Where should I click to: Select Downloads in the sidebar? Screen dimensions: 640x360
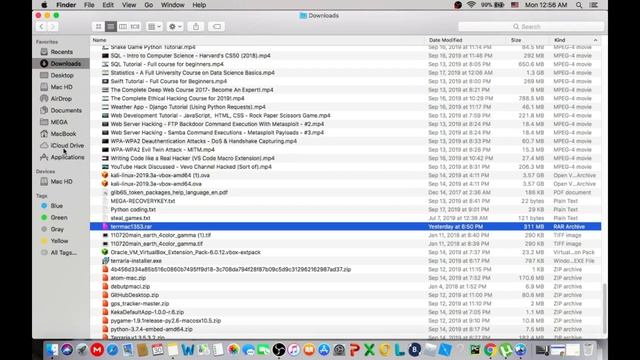(60, 64)
